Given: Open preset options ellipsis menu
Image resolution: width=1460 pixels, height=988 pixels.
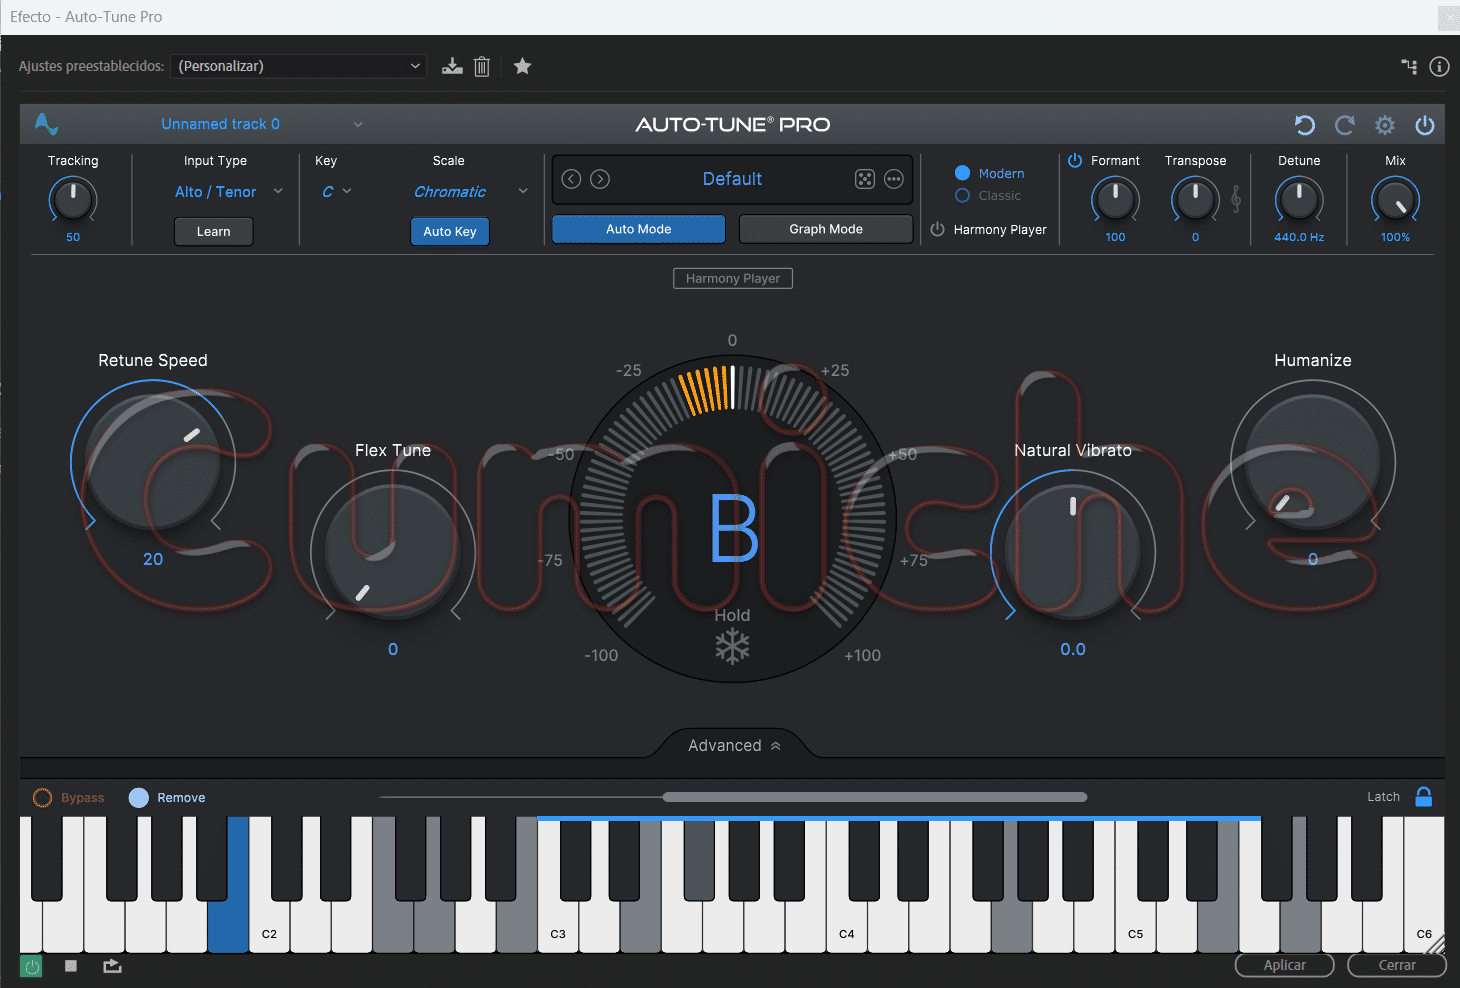Looking at the screenshot, I should click(x=894, y=179).
